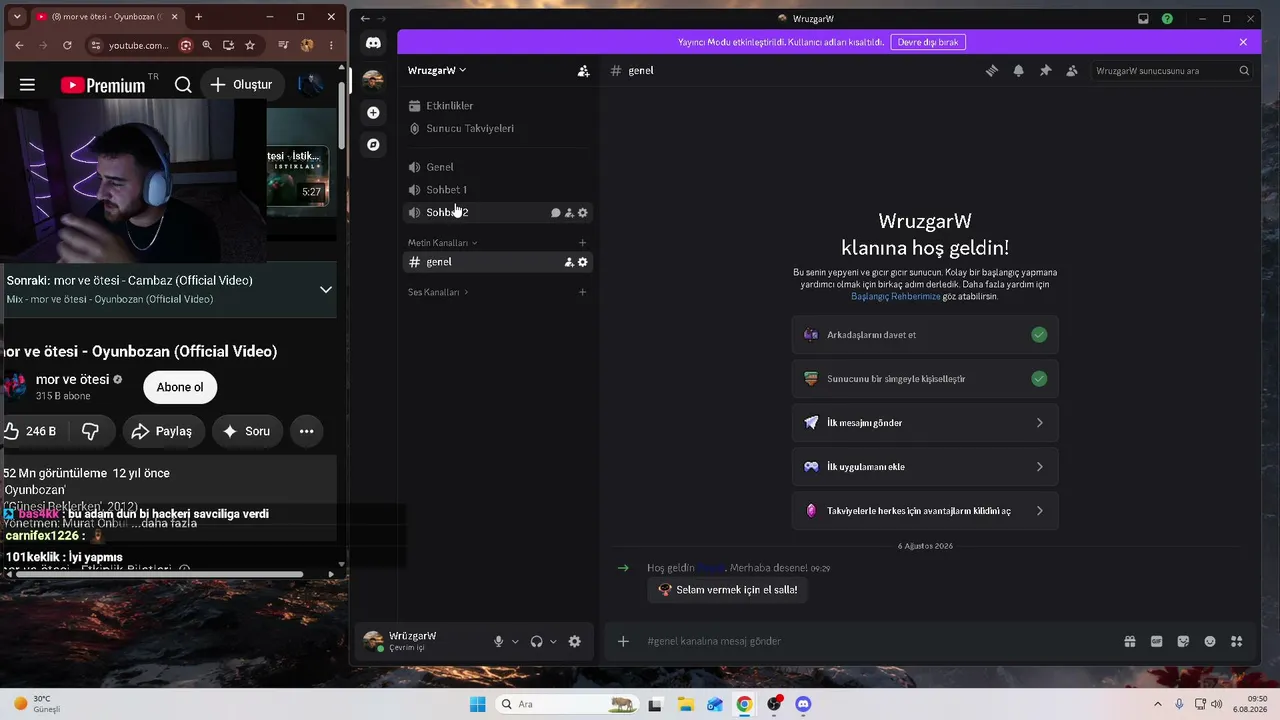The width and height of the screenshot is (1280, 720).
Task: Open the apps launcher in chat bar
Action: point(1237,642)
